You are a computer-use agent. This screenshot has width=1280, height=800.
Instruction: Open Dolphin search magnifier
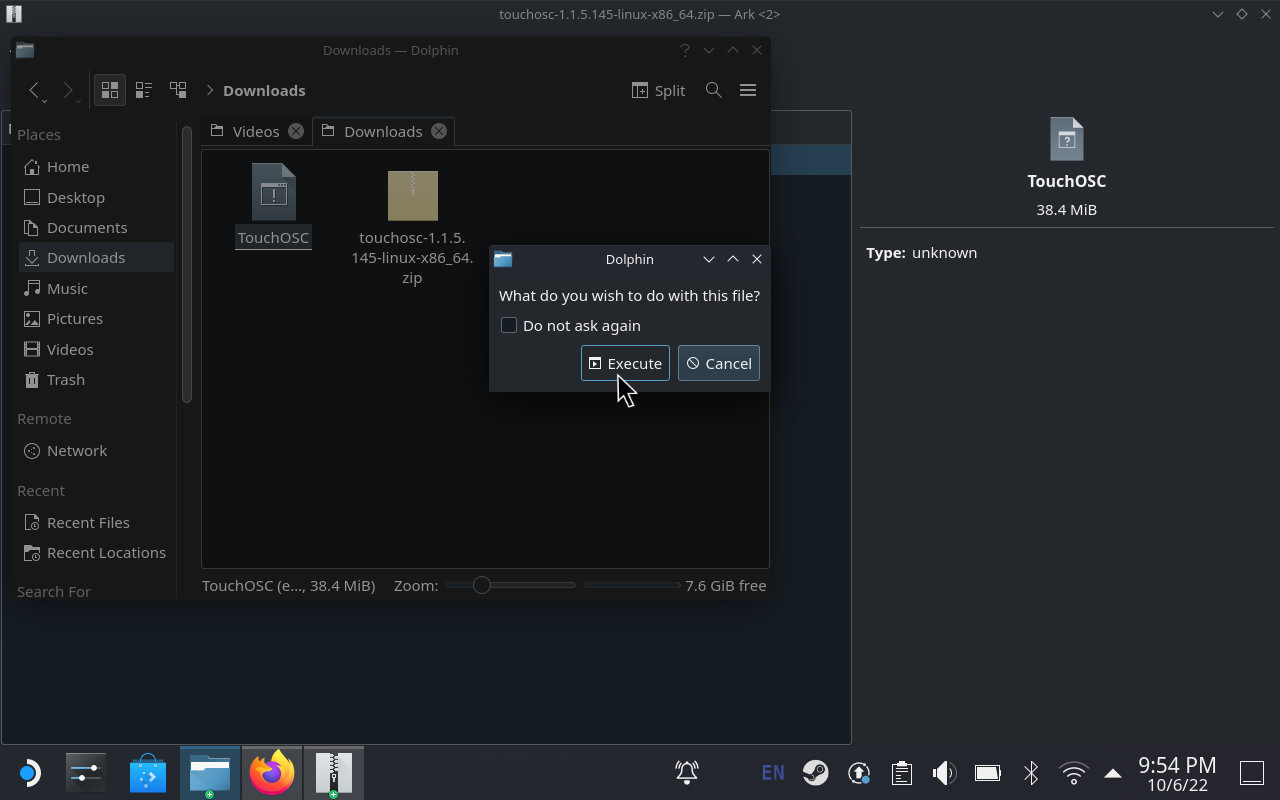point(714,90)
